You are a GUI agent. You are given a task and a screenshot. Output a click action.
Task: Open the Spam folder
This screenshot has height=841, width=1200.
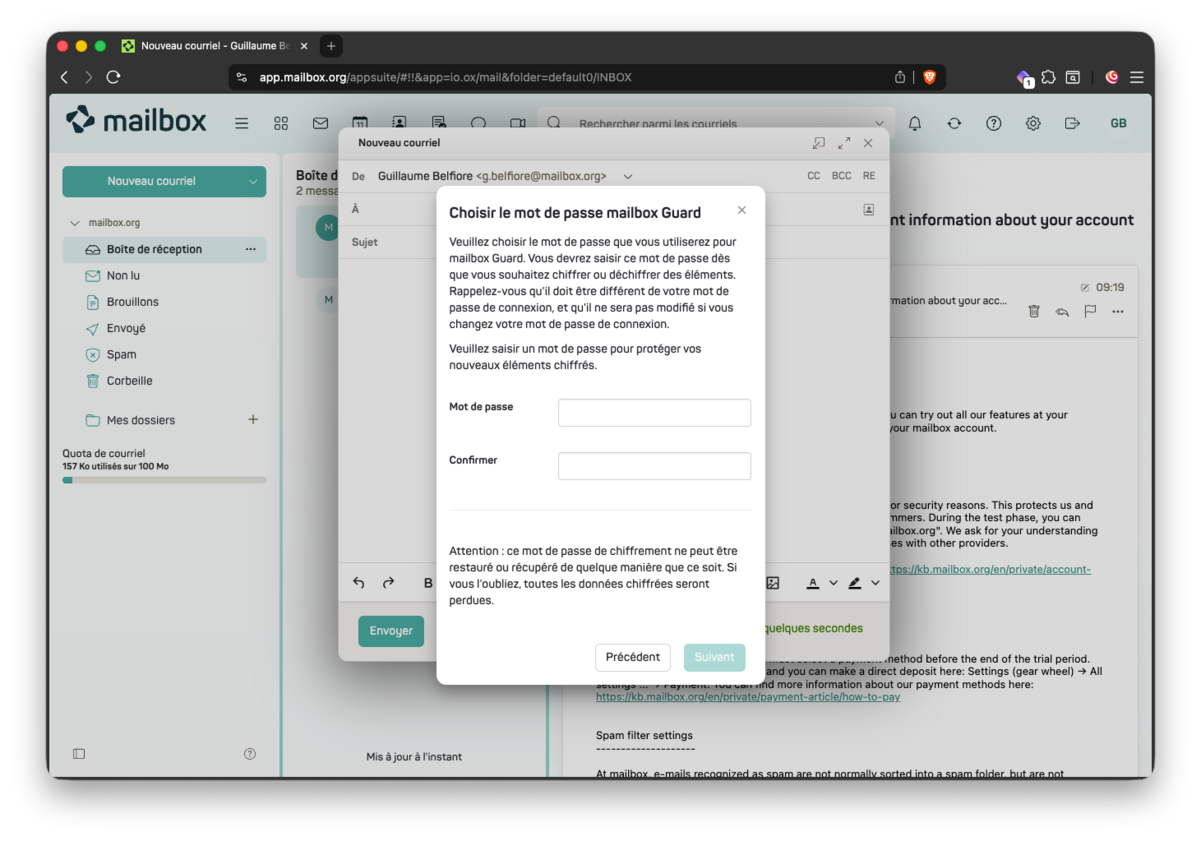[164, 354]
